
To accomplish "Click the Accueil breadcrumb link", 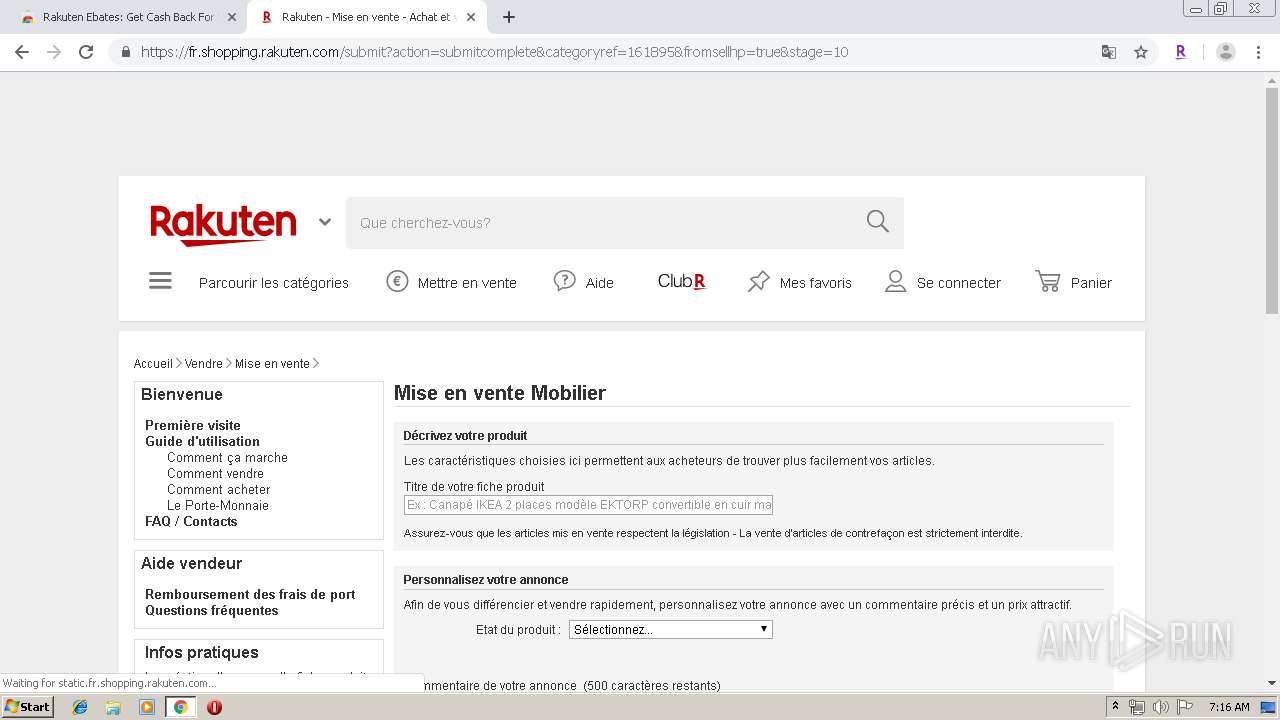I will 153,364.
